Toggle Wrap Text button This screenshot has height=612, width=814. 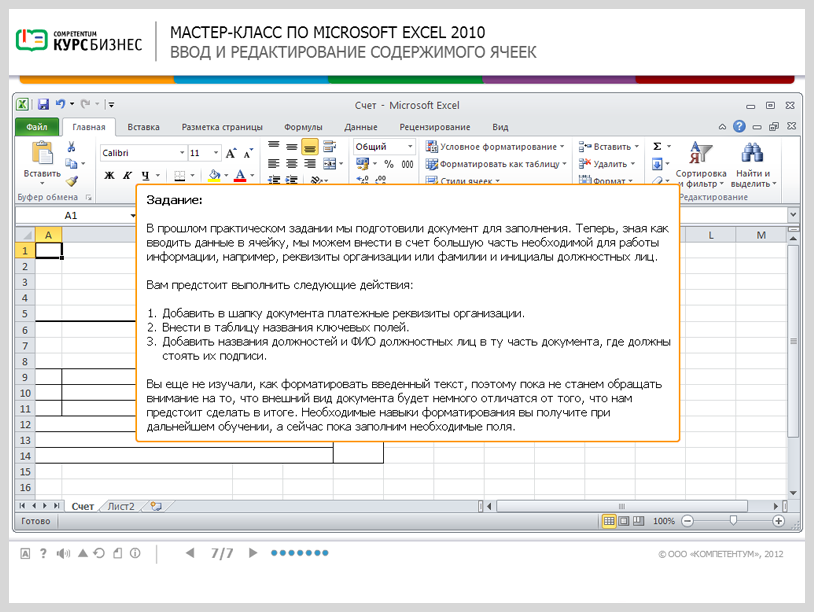[330, 146]
